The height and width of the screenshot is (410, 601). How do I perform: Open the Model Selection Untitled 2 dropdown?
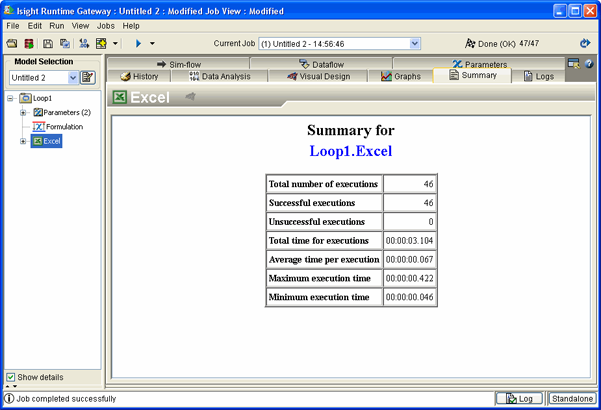[73, 78]
